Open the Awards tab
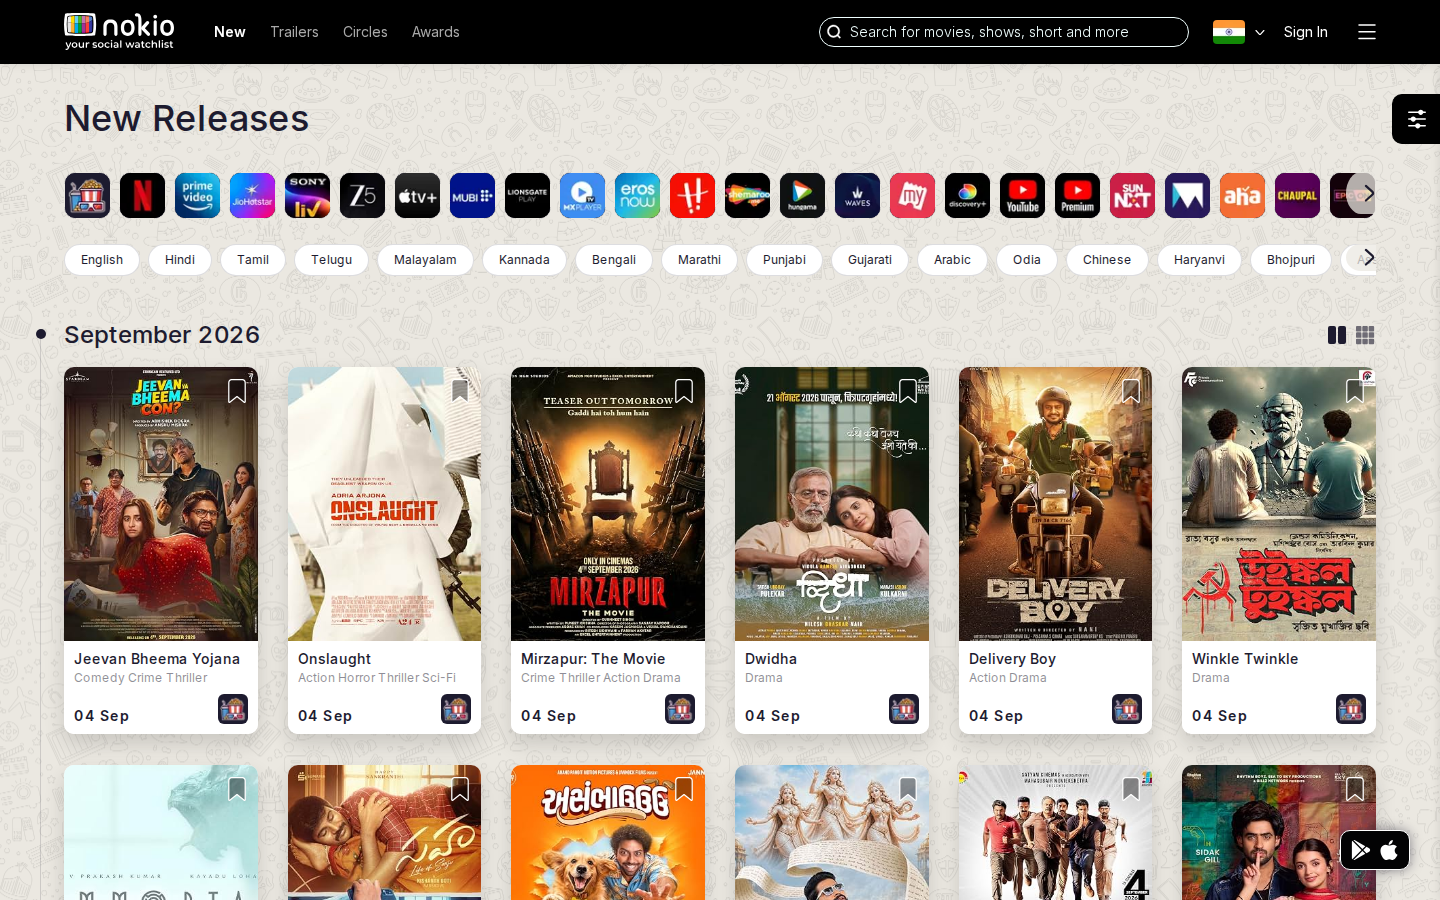Image resolution: width=1440 pixels, height=900 pixels. [436, 32]
